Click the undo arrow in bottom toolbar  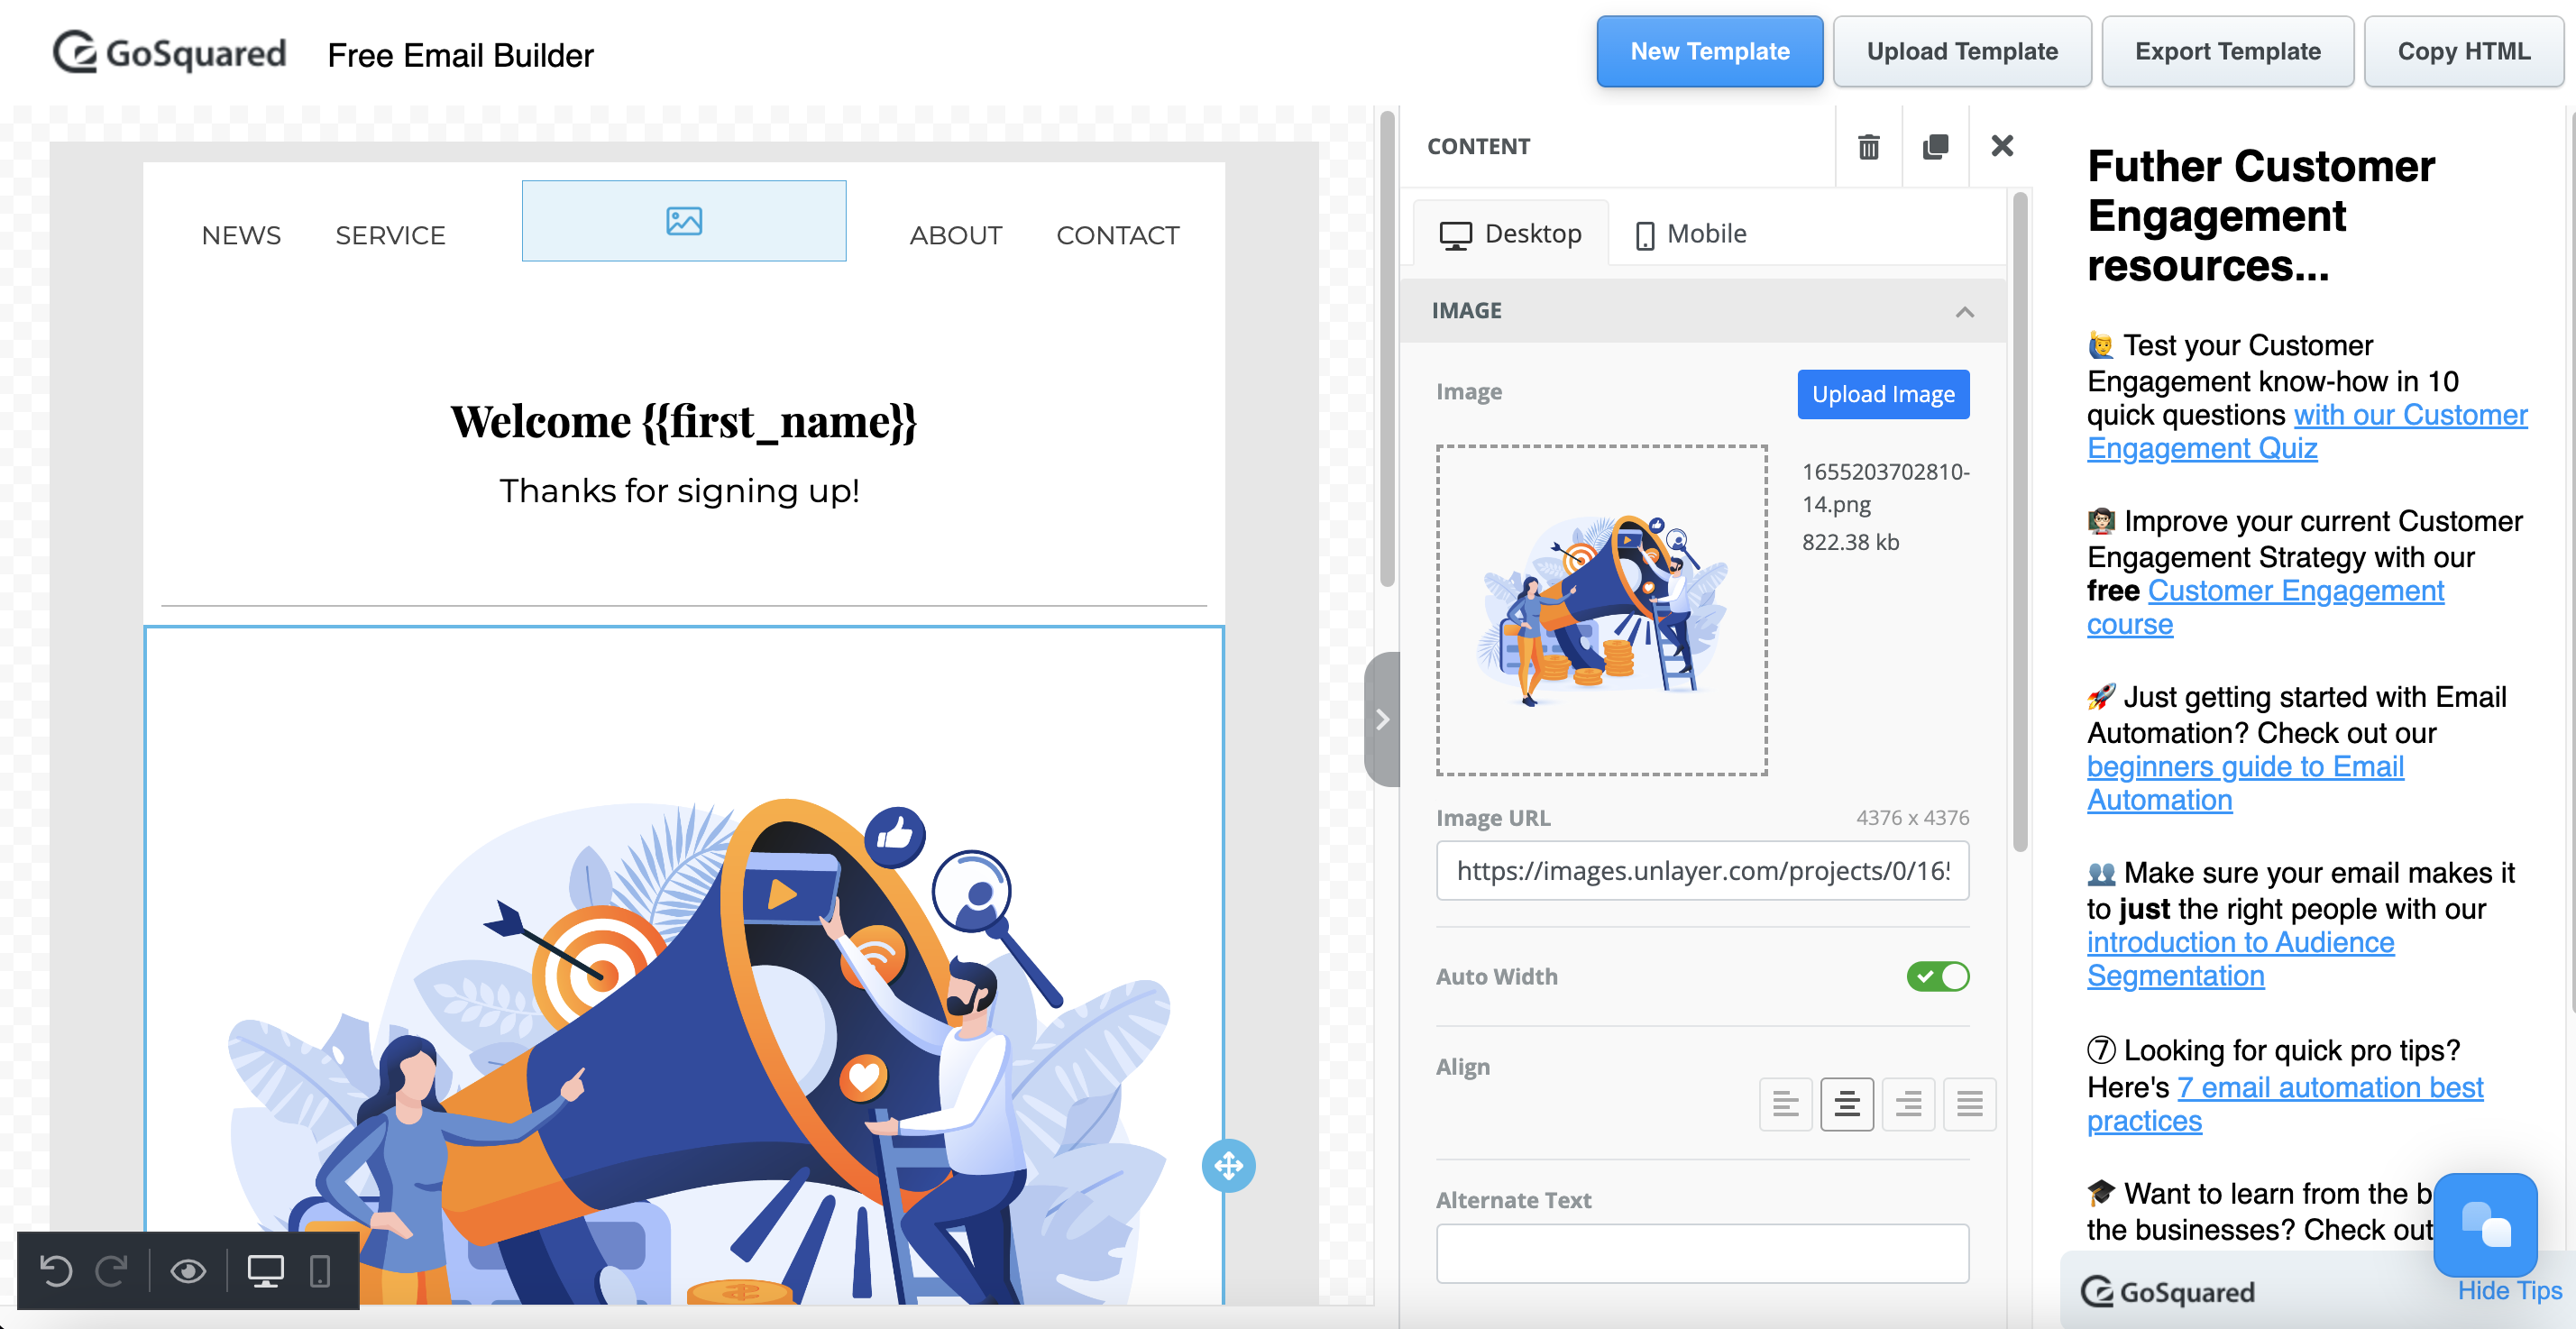click(56, 1270)
